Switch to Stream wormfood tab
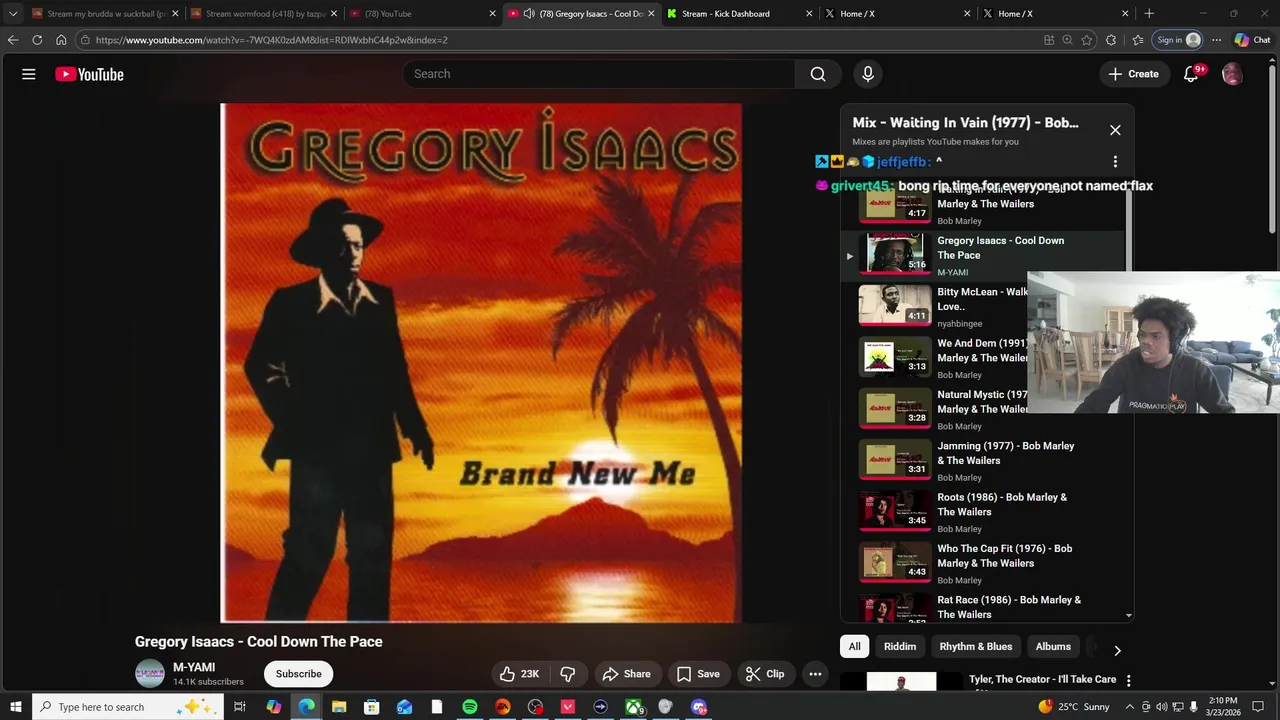This screenshot has width=1280, height=720. point(260,14)
